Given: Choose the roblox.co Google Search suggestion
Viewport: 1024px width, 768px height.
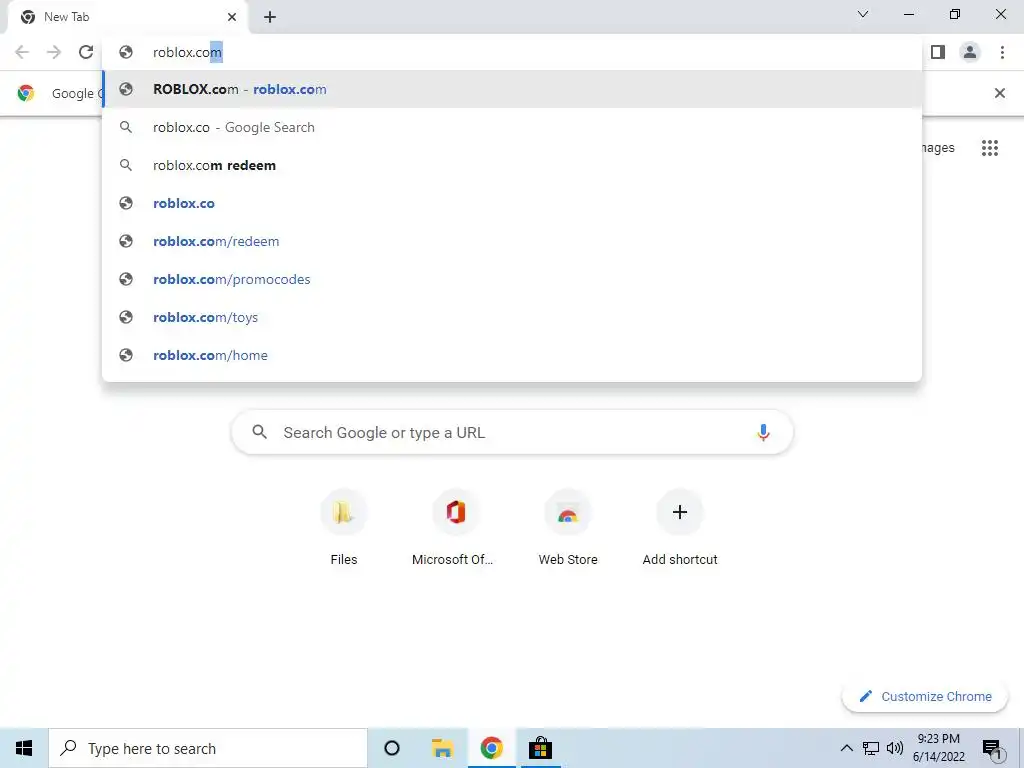Looking at the screenshot, I should click(x=512, y=127).
